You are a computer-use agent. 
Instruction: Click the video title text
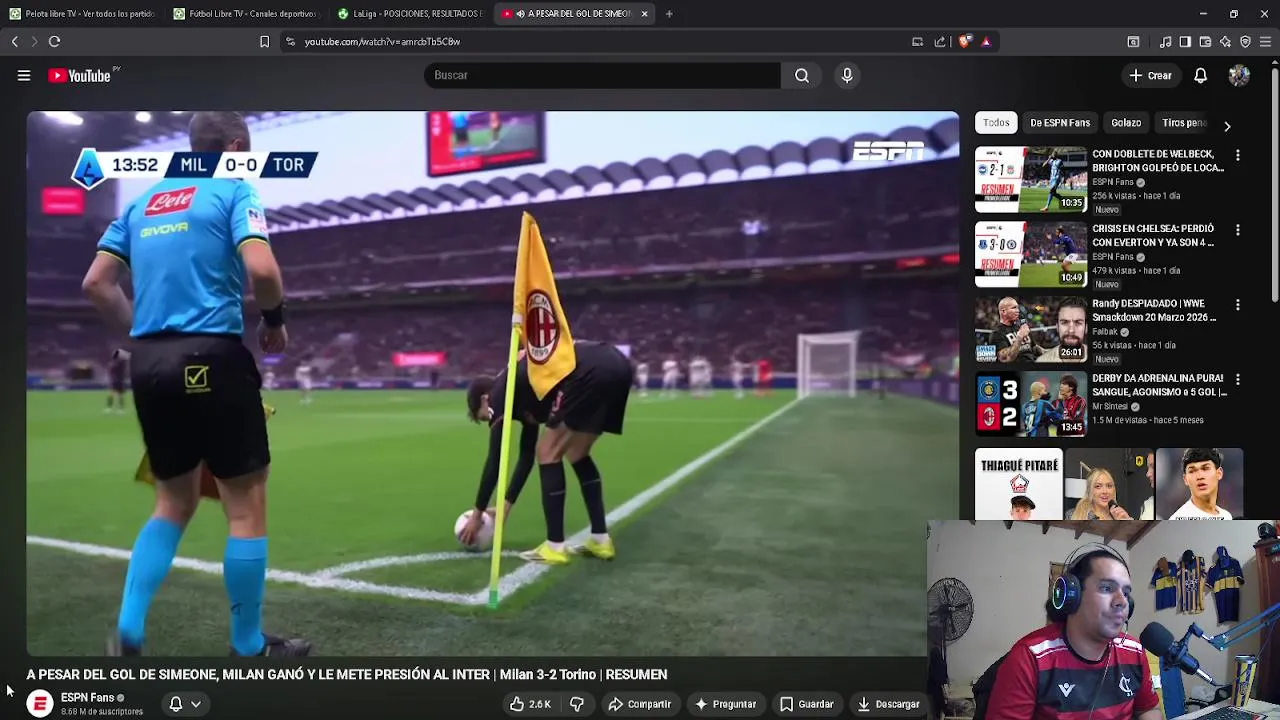tap(347, 675)
